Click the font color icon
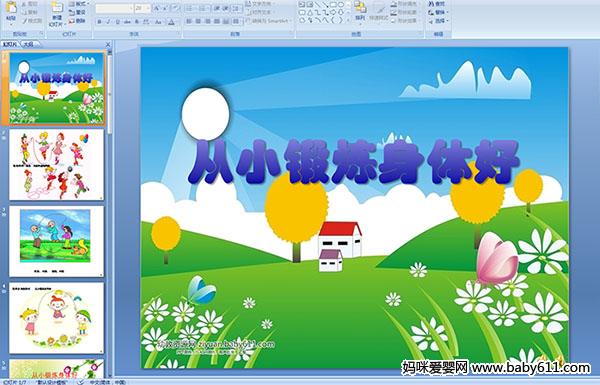This screenshot has width=600, height=385. [x=171, y=22]
